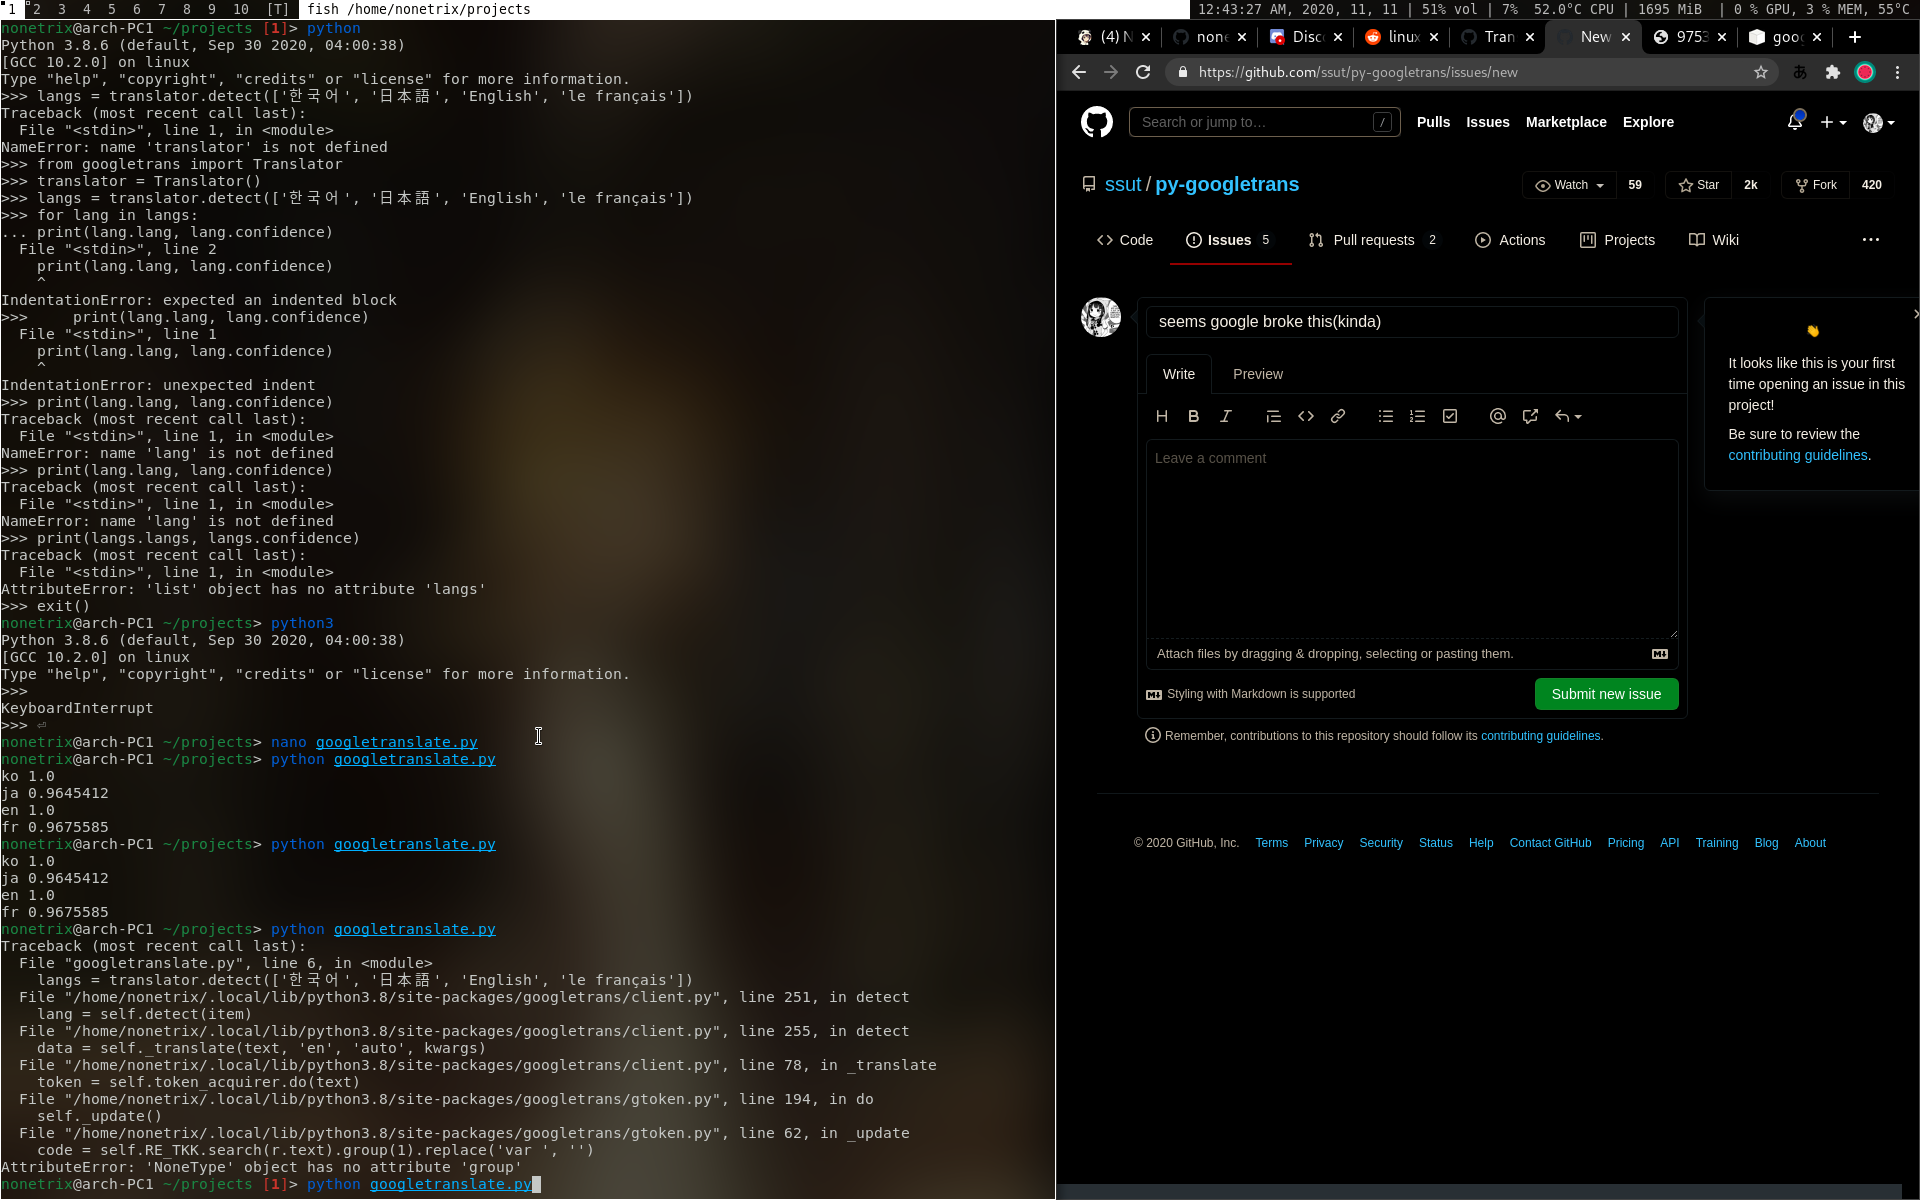Mention a user with the @ icon

coord(1497,417)
